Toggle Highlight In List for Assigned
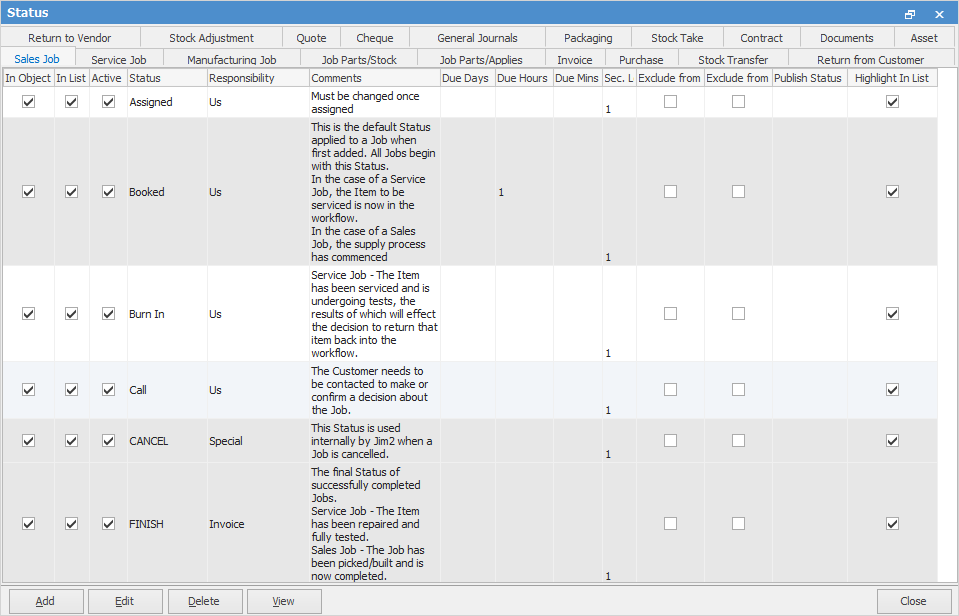 (x=892, y=102)
